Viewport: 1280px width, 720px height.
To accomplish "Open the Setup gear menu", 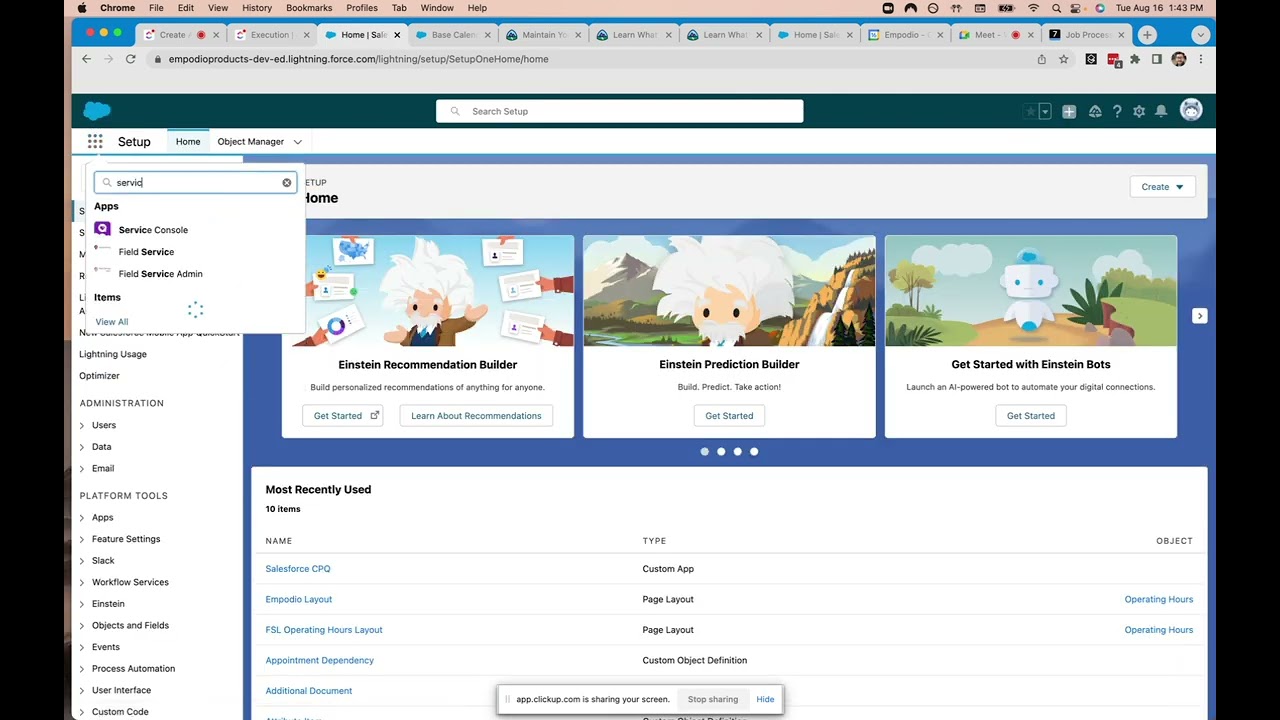I will 1139,112.
